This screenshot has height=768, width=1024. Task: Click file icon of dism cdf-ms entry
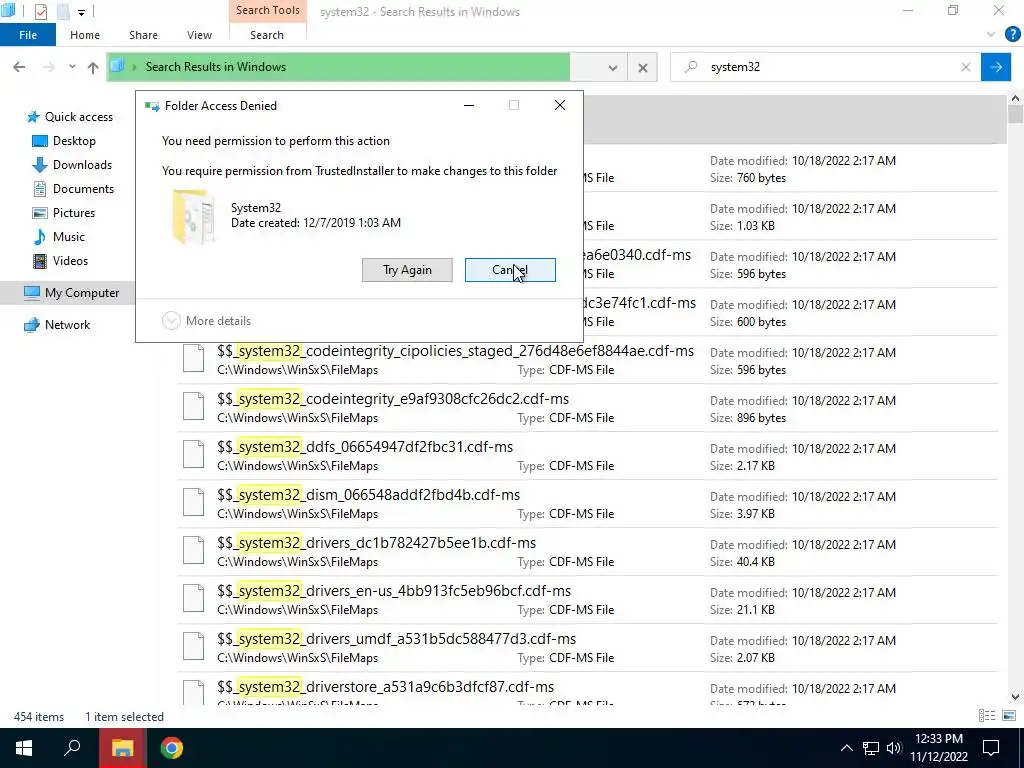[193, 502]
